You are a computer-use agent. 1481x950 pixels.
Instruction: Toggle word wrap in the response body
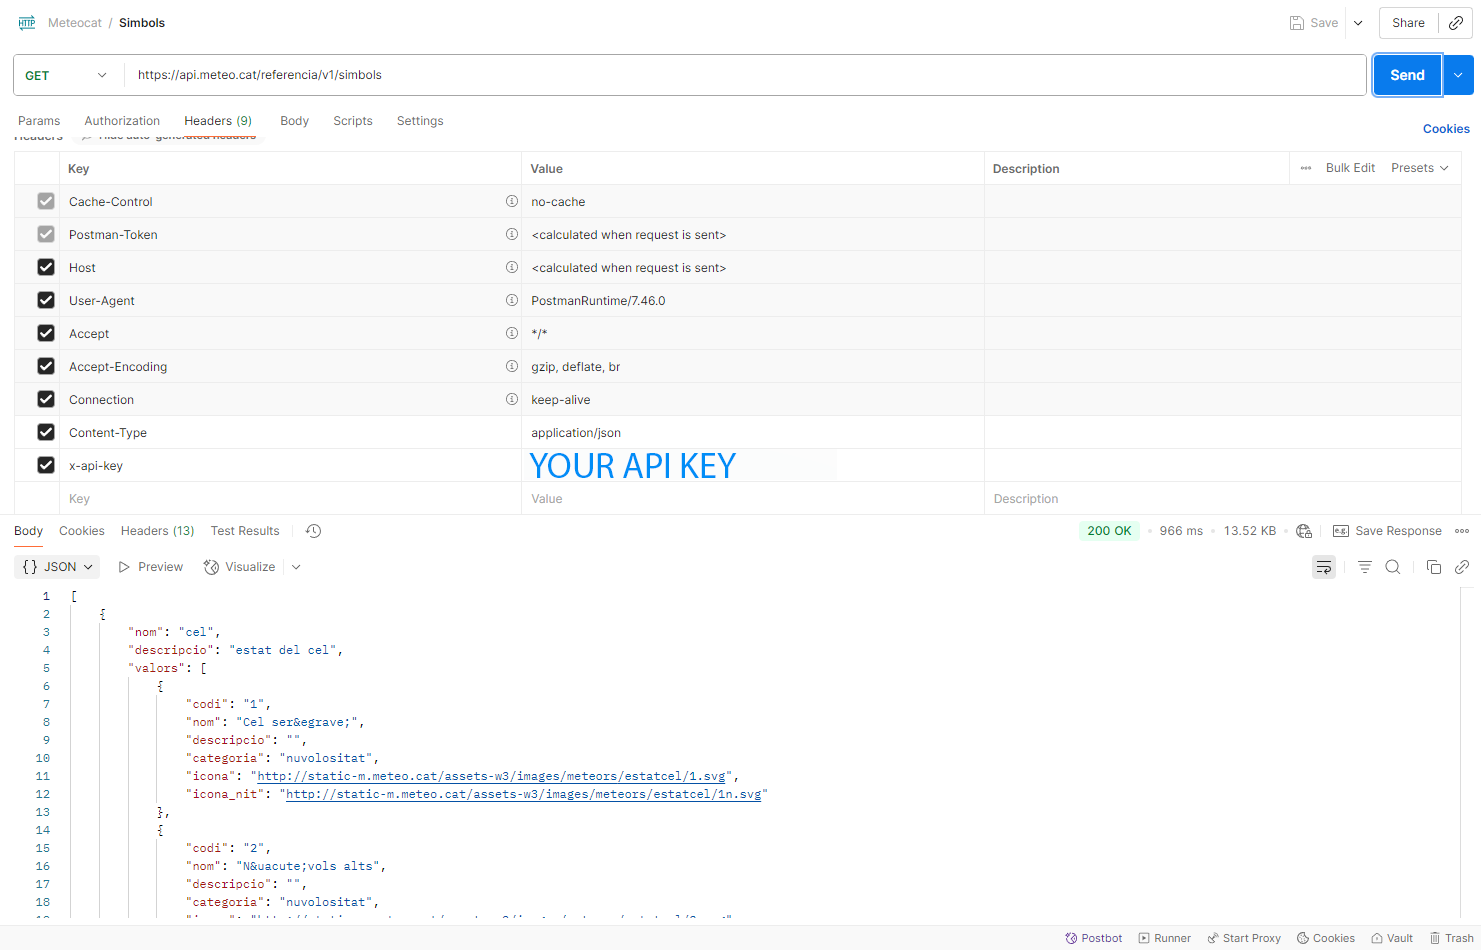point(1324,567)
